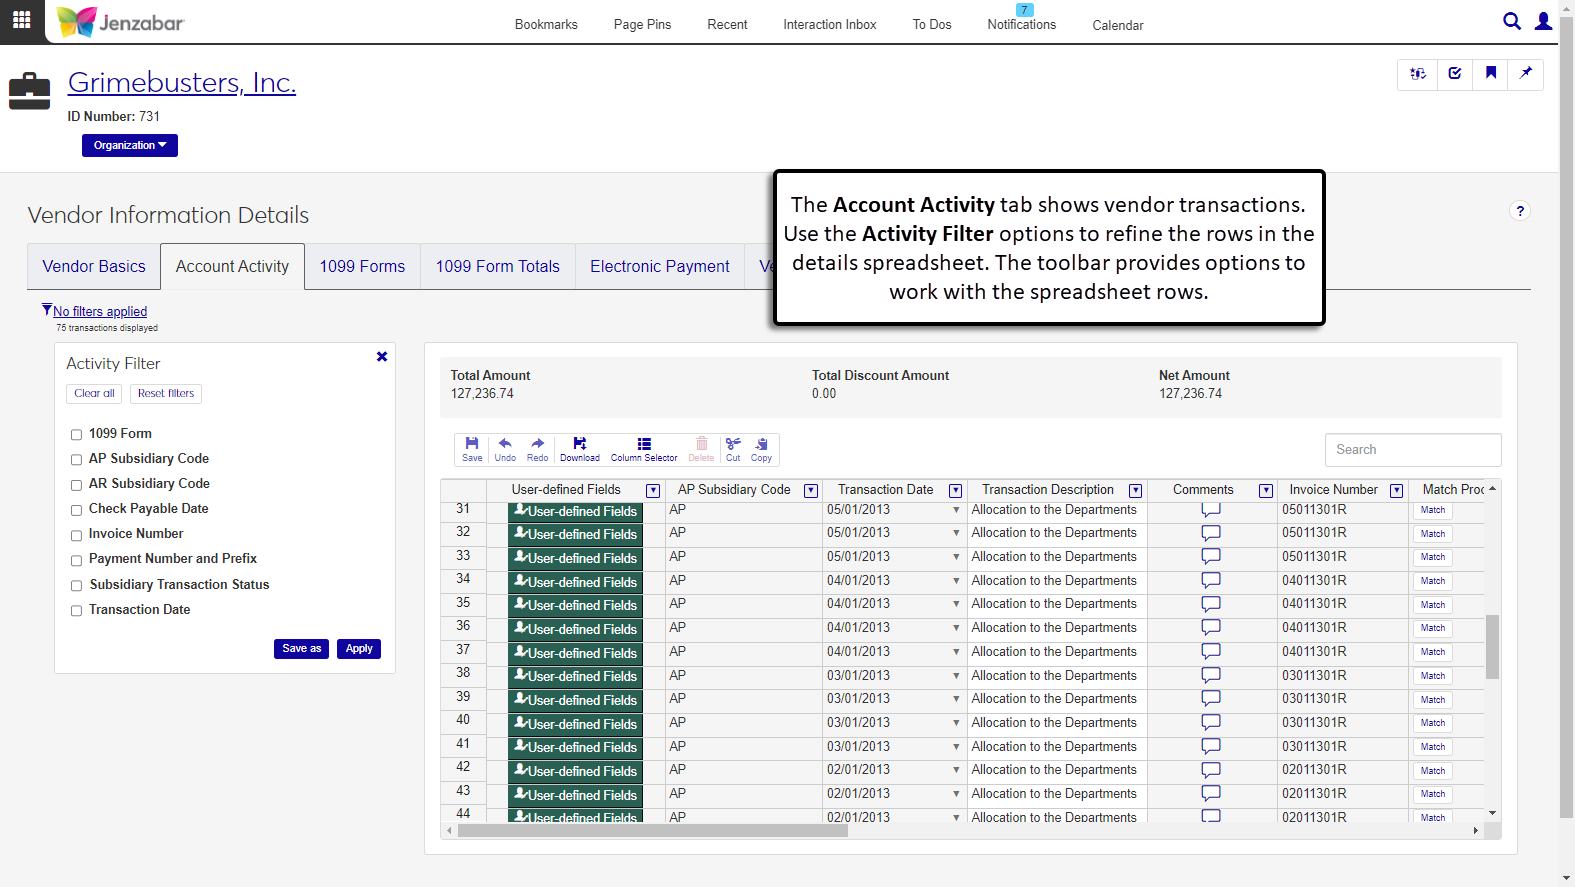Viewport: 1575px width, 887px height.
Task: Open the Electronic Payment tab
Action: [x=659, y=267]
